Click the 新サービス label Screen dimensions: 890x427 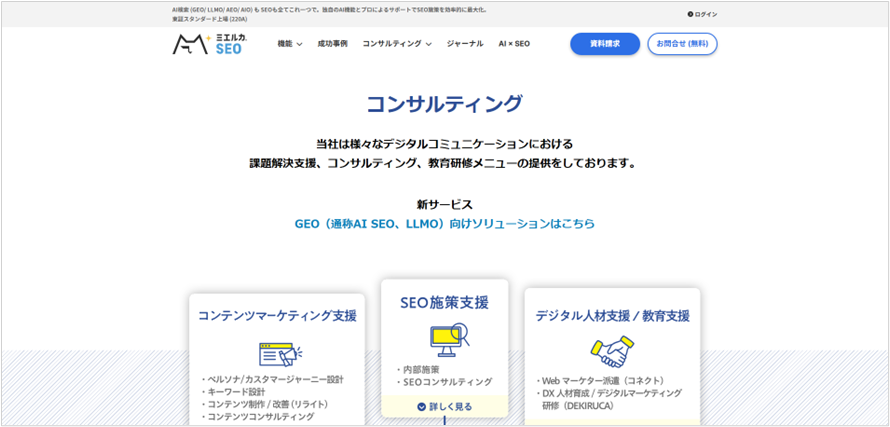(x=444, y=204)
